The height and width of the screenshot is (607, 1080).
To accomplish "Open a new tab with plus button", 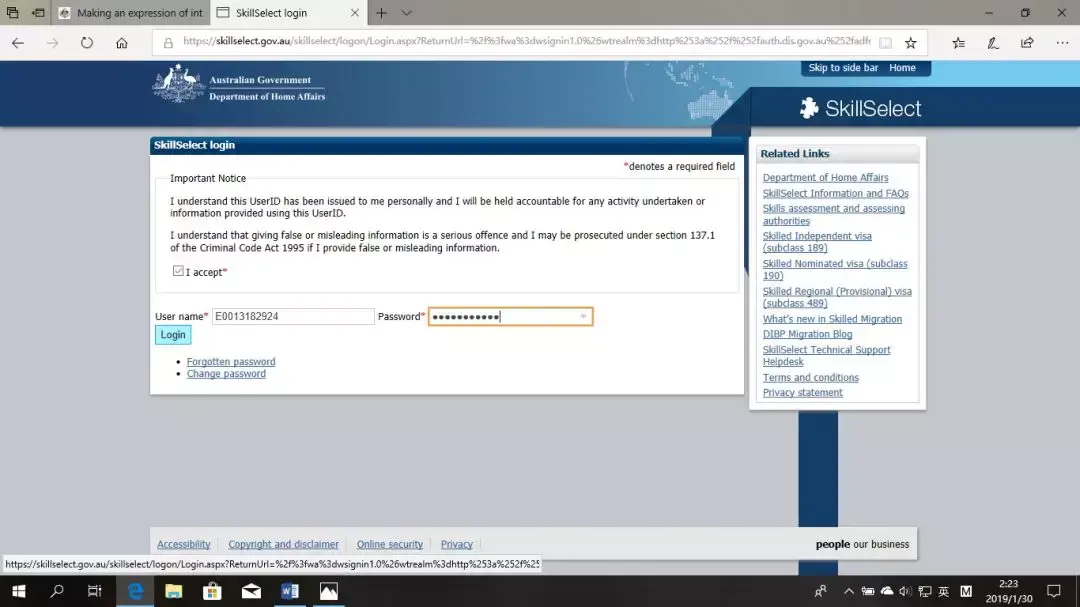I will [381, 12].
